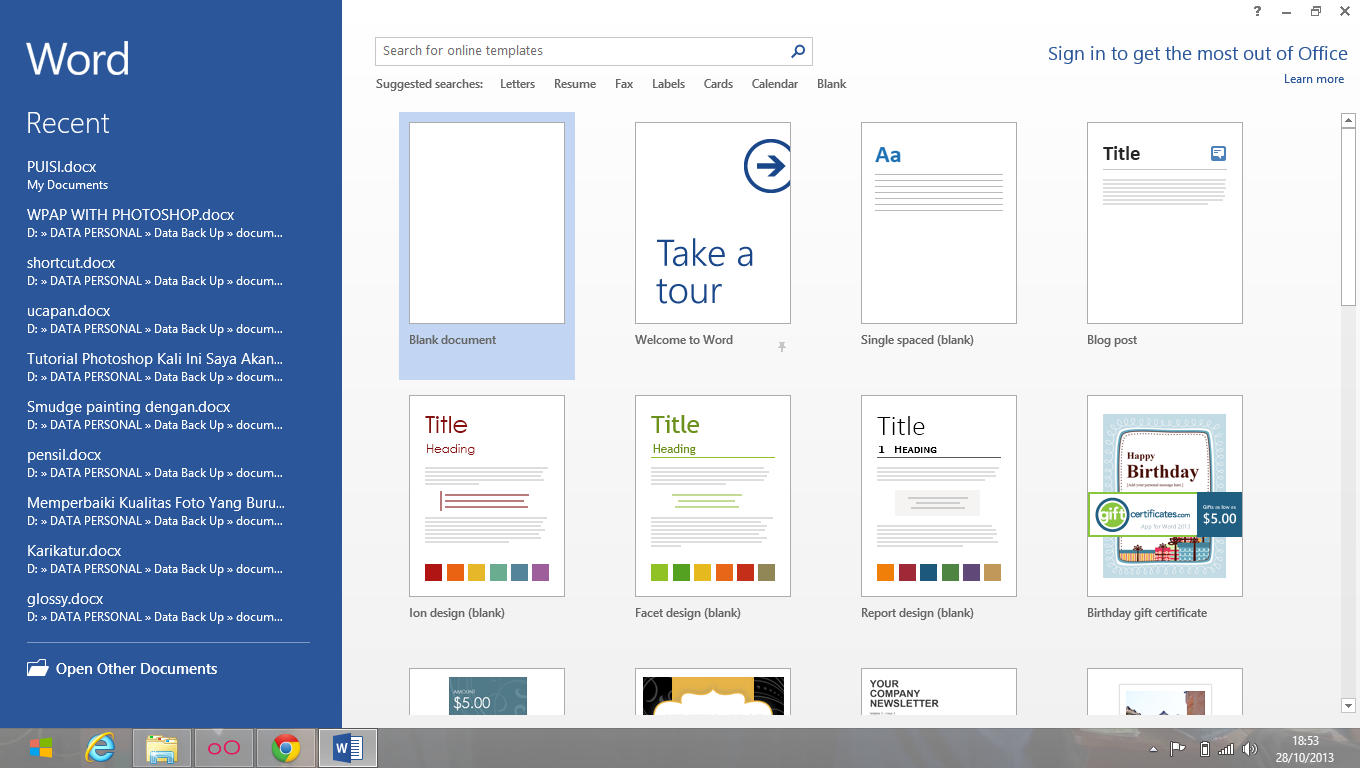
Task: Show hidden system tray icons
Action: click(1153, 749)
